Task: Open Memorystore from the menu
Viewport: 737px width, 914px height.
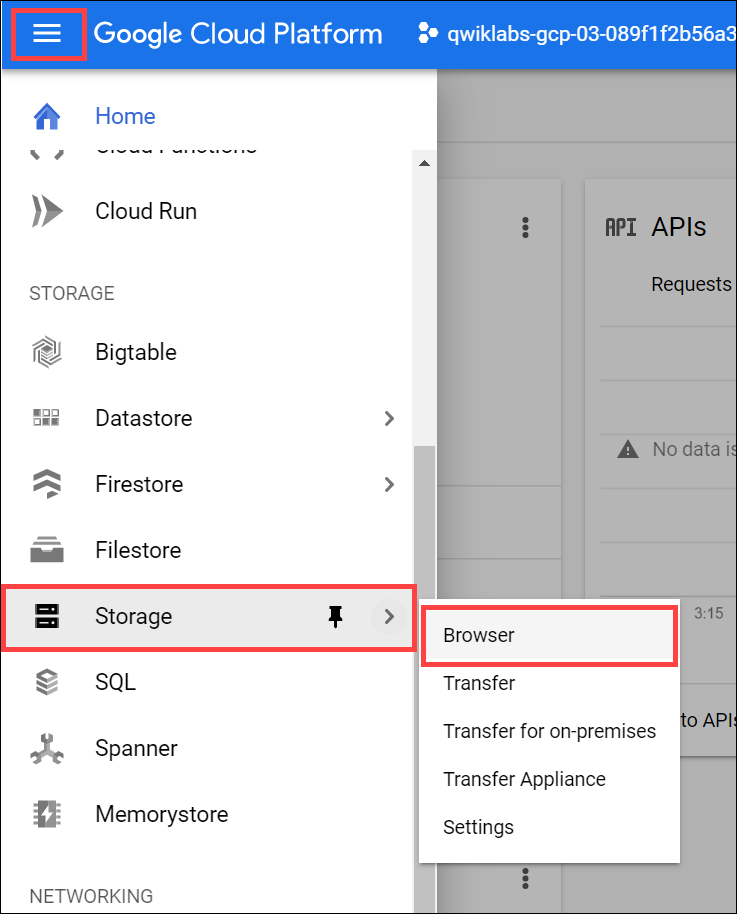Action: click(162, 814)
